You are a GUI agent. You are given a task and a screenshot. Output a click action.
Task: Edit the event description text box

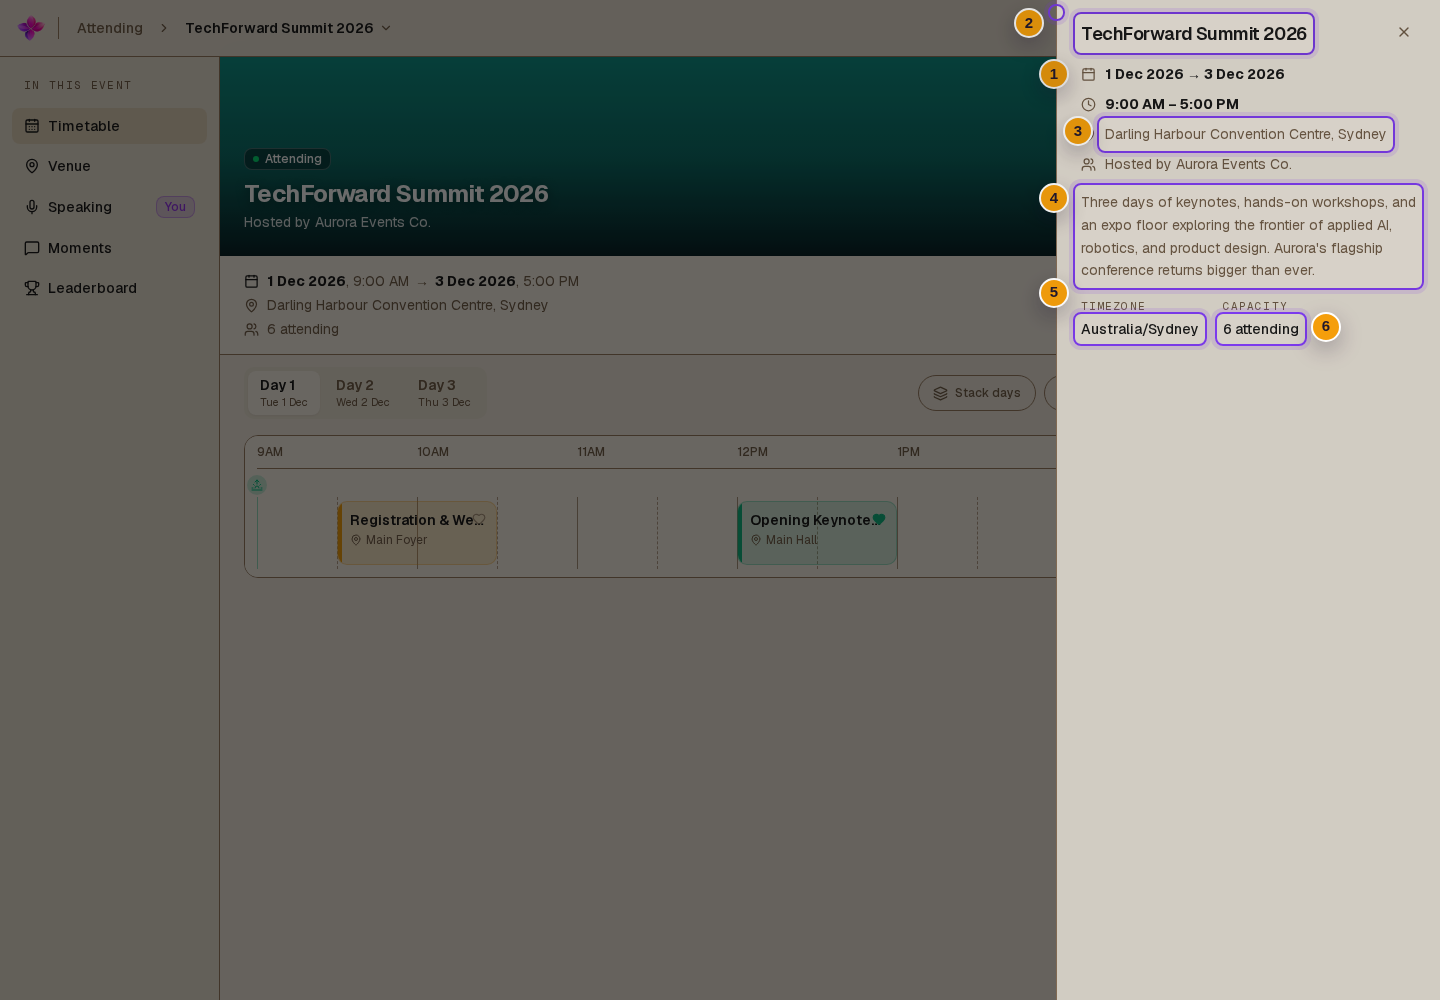pyautogui.click(x=1248, y=236)
